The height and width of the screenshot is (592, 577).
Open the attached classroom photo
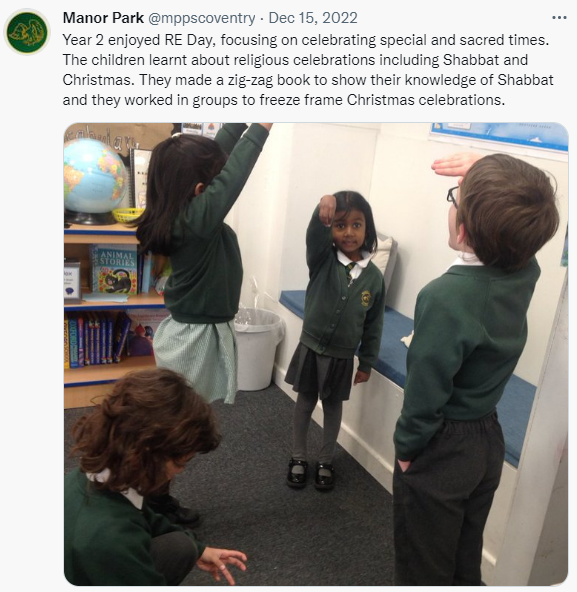point(316,354)
